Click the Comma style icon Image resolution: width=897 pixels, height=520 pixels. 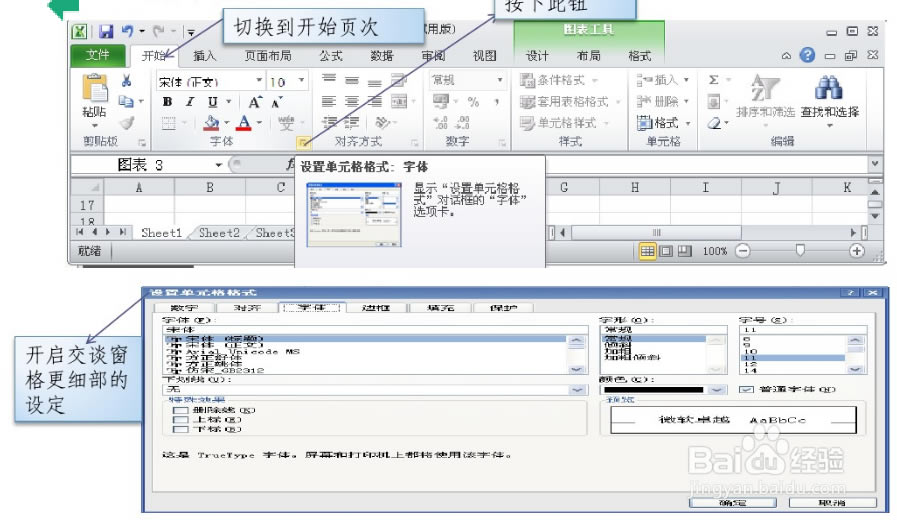[x=497, y=102]
